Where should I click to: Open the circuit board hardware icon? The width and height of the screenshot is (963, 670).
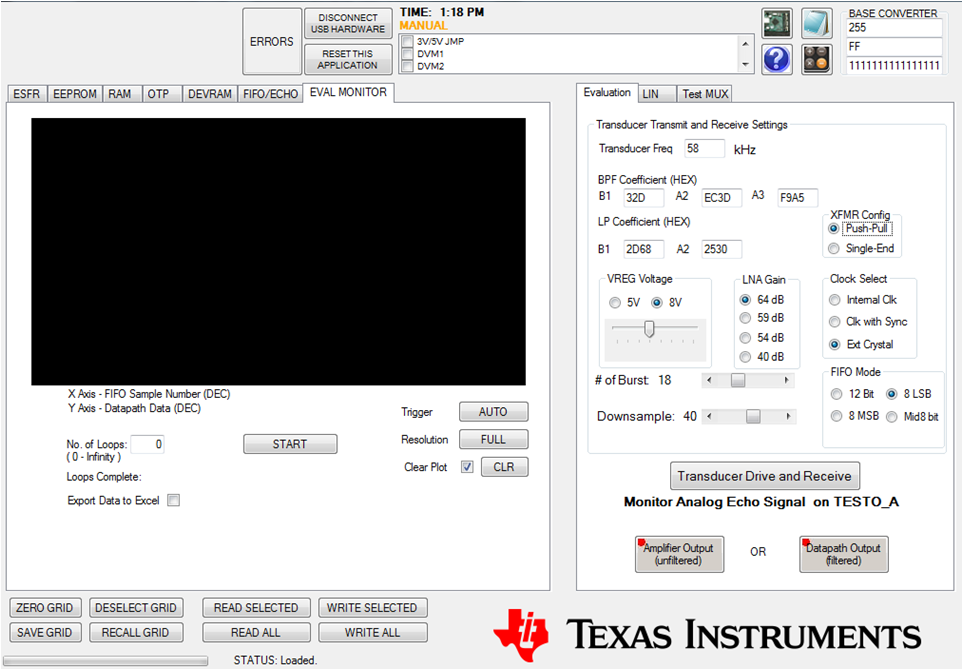point(776,22)
